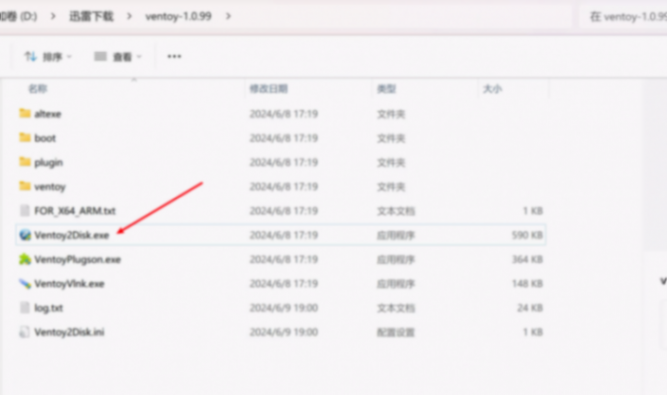Select the boot folder name
Image resolution: width=667 pixels, height=395 pixels.
tap(45, 138)
